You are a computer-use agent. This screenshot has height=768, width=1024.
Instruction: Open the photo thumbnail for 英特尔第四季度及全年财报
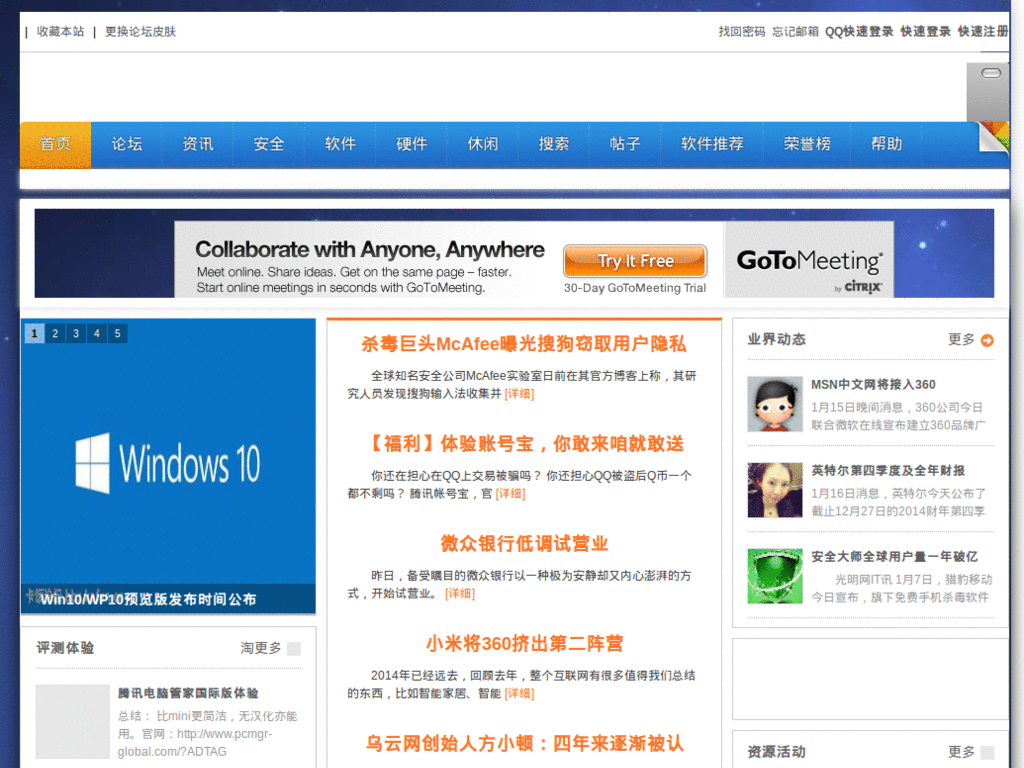(774, 490)
